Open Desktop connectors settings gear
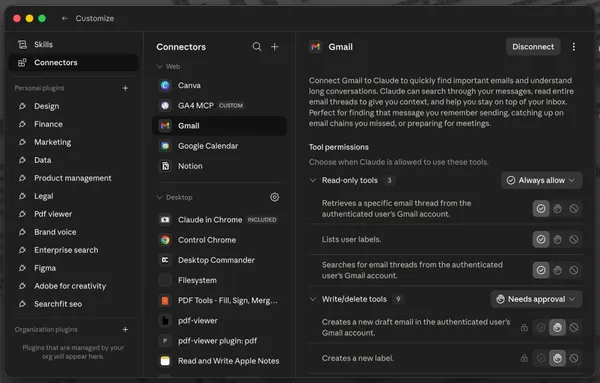 (x=274, y=197)
